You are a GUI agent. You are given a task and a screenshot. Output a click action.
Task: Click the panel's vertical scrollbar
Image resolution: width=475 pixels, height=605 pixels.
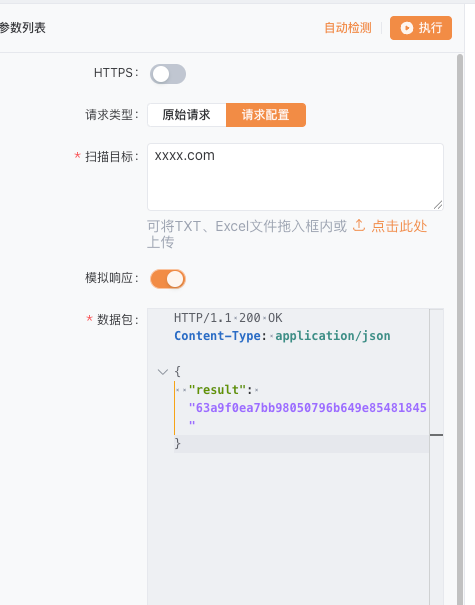(460, 329)
